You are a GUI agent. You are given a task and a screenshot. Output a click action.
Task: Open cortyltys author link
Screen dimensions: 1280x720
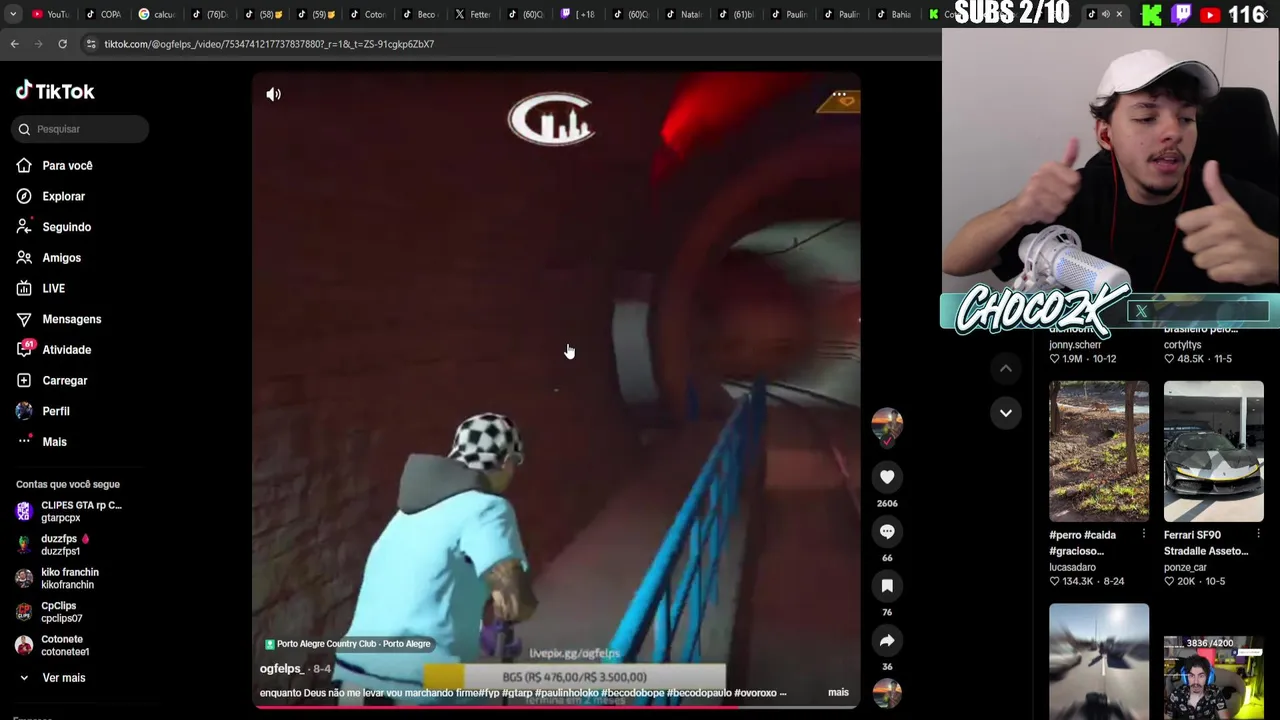(x=1183, y=345)
